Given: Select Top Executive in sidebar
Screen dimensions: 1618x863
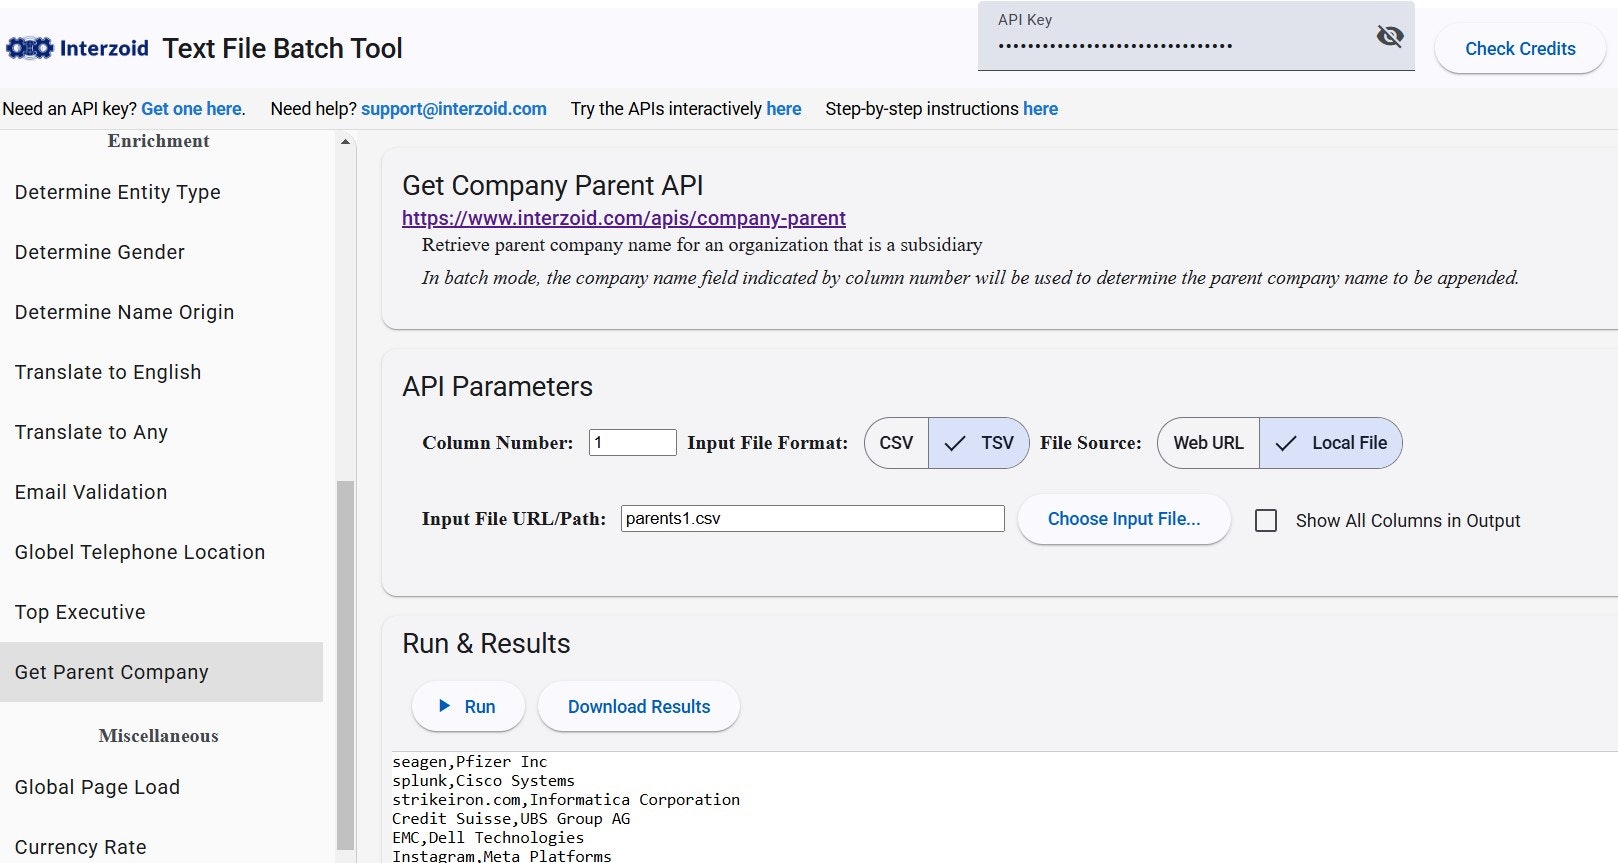Looking at the screenshot, I should 161,612.
